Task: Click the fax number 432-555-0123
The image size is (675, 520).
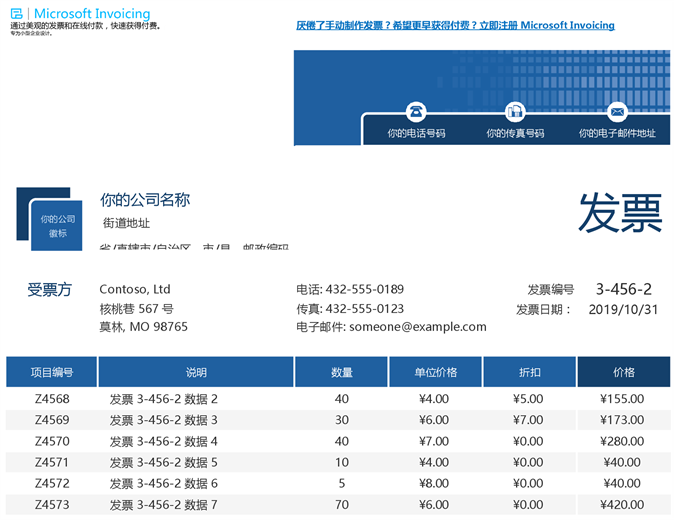Action: click(365, 309)
